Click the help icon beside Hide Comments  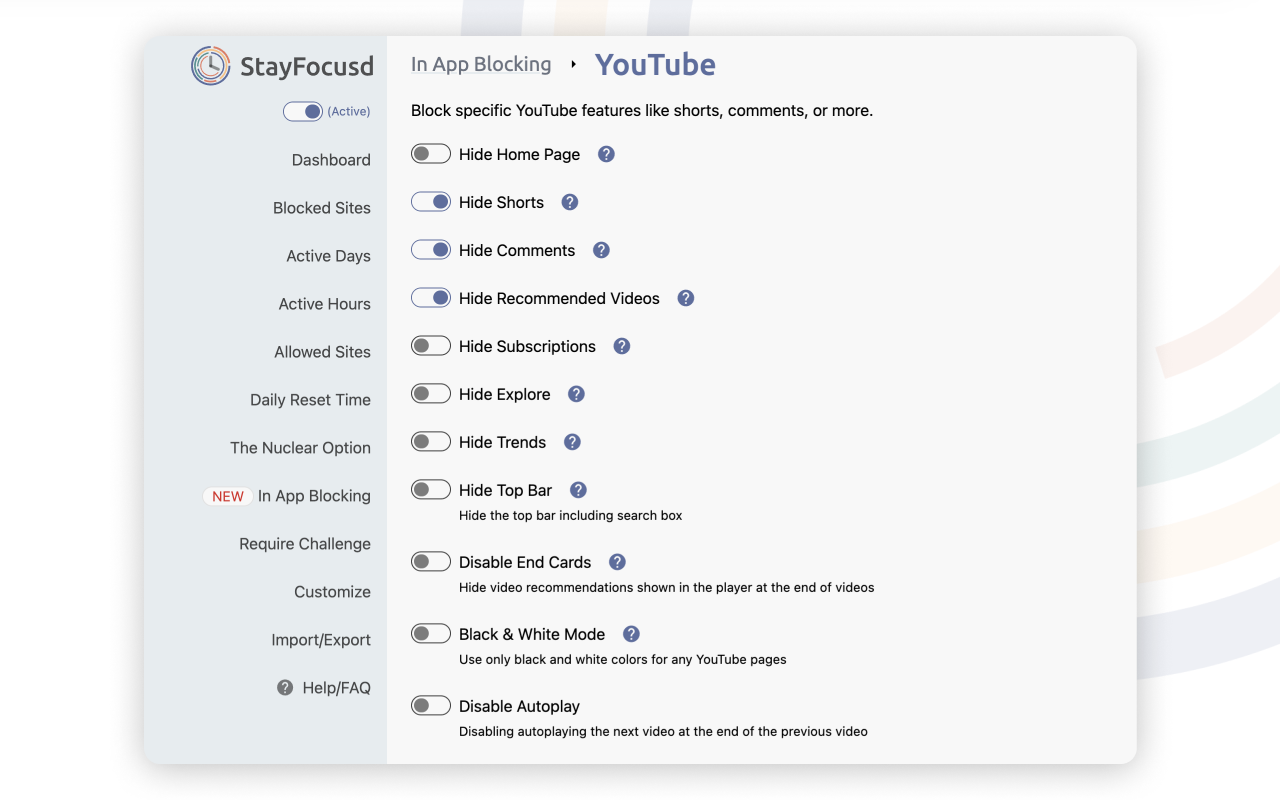(601, 250)
